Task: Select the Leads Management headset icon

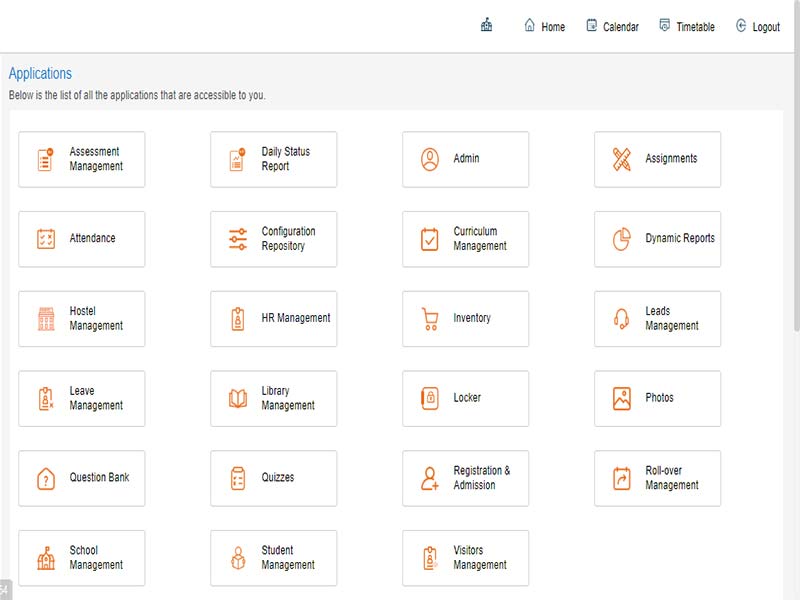Action: tap(621, 319)
